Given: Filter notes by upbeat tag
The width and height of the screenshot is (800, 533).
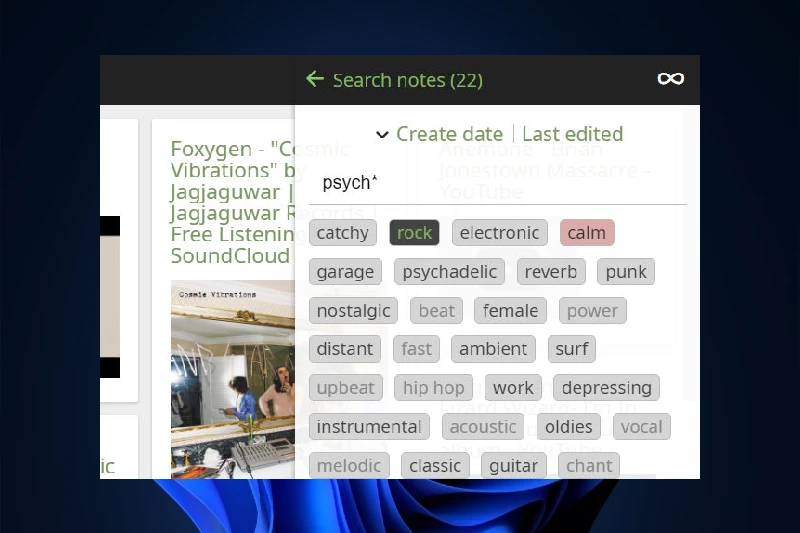Looking at the screenshot, I should pyautogui.click(x=345, y=388).
